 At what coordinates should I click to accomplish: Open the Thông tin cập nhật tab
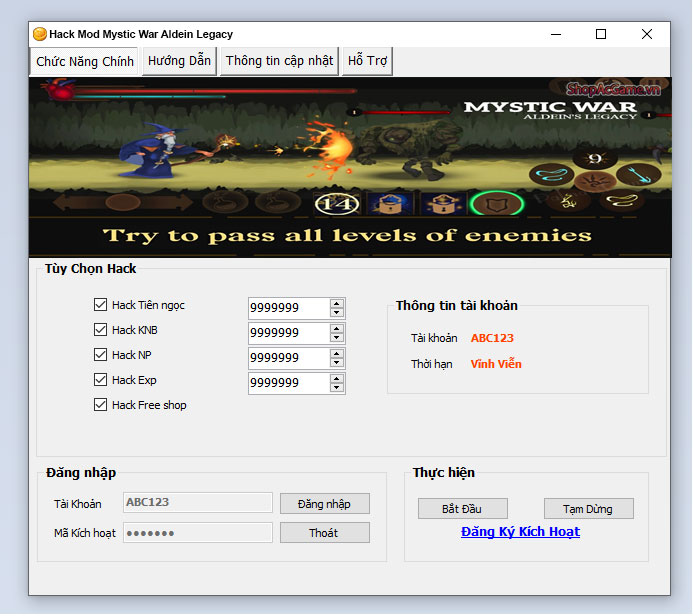tap(279, 61)
